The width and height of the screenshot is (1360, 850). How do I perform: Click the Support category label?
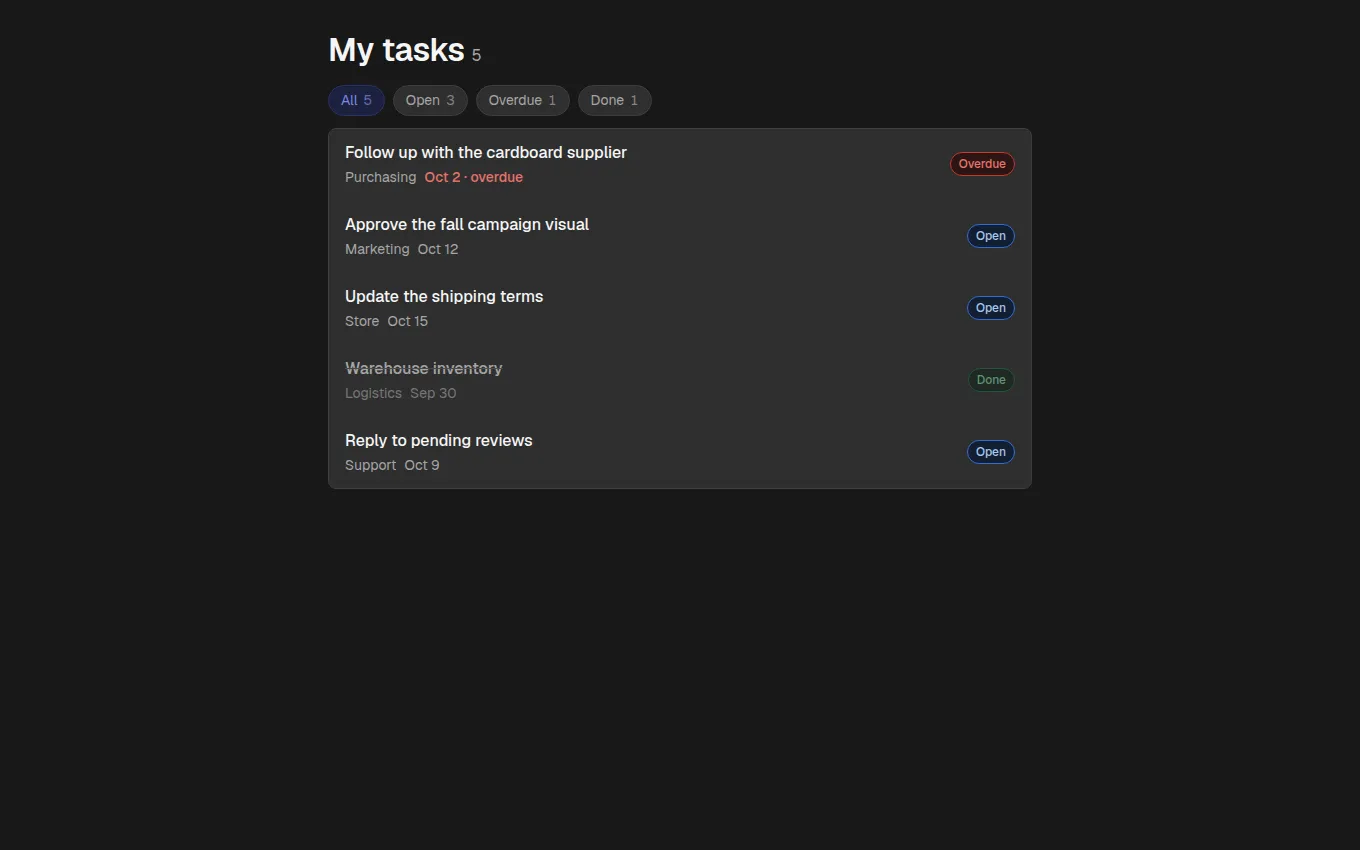pyautogui.click(x=370, y=465)
